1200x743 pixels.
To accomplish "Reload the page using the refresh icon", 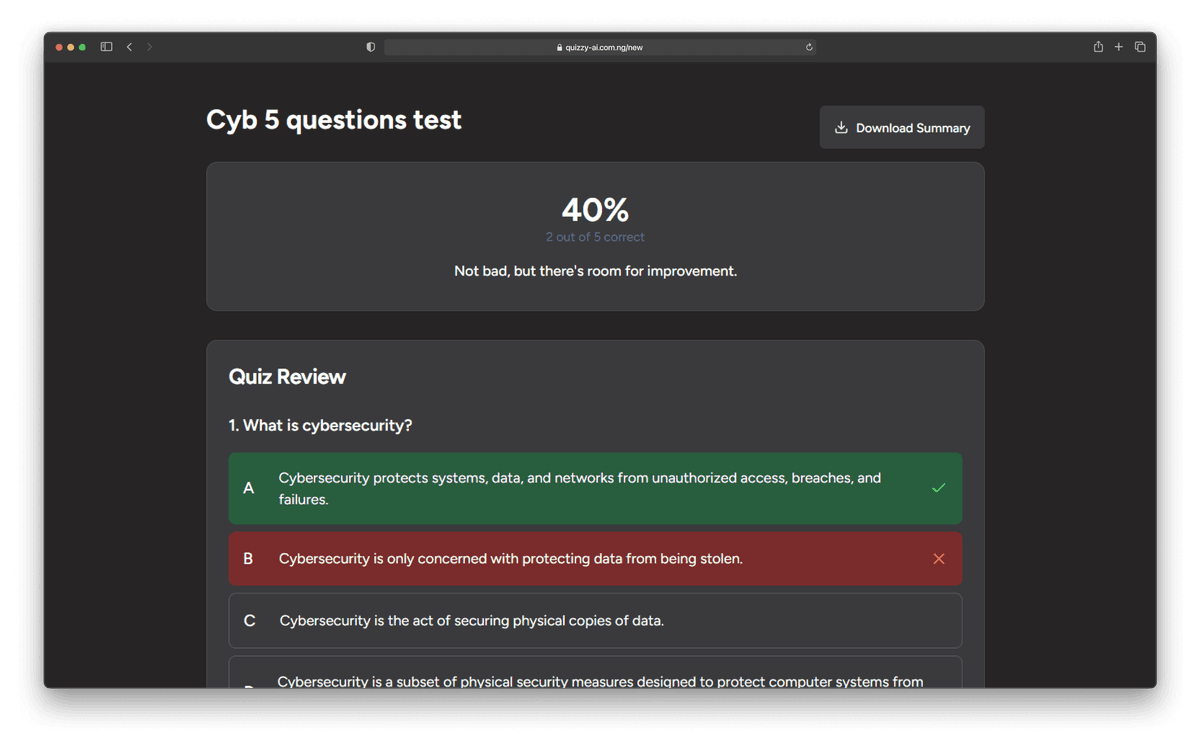I will [808, 46].
